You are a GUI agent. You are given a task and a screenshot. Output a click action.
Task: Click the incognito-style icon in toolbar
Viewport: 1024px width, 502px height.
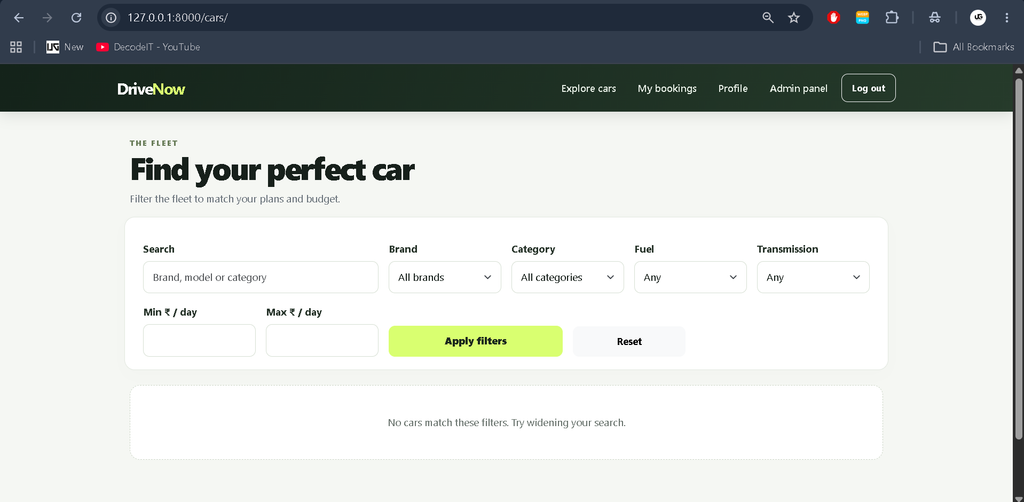point(935,18)
